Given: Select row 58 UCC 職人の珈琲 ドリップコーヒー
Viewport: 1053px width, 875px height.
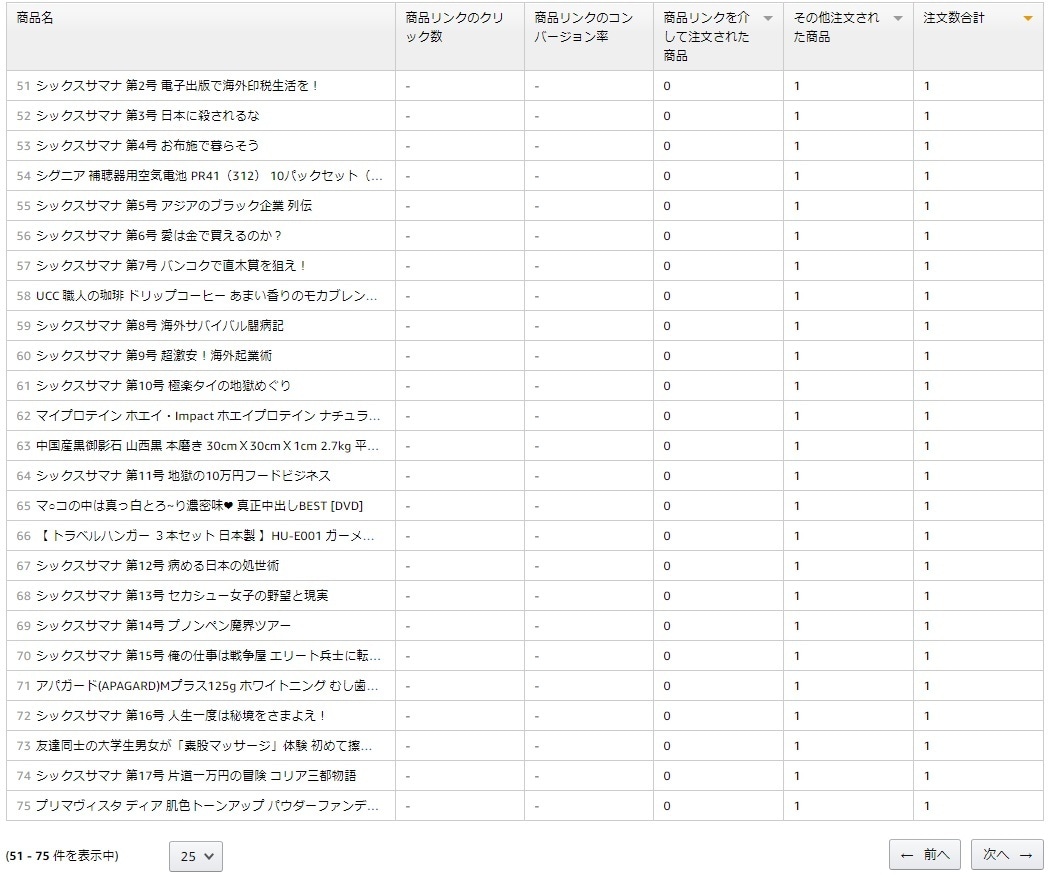Looking at the screenshot, I should 524,295.
